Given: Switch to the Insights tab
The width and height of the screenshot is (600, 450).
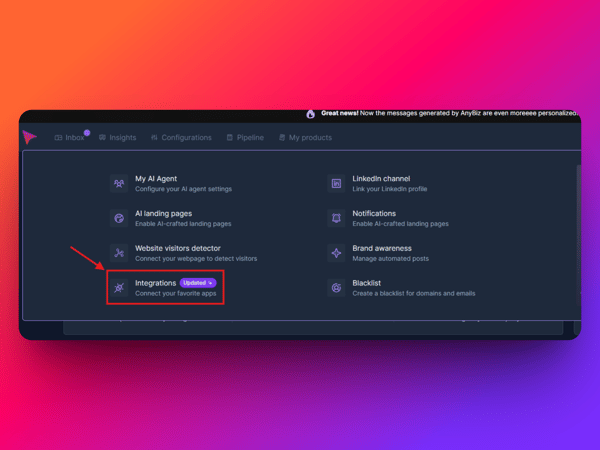Looking at the screenshot, I should tap(118, 138).
